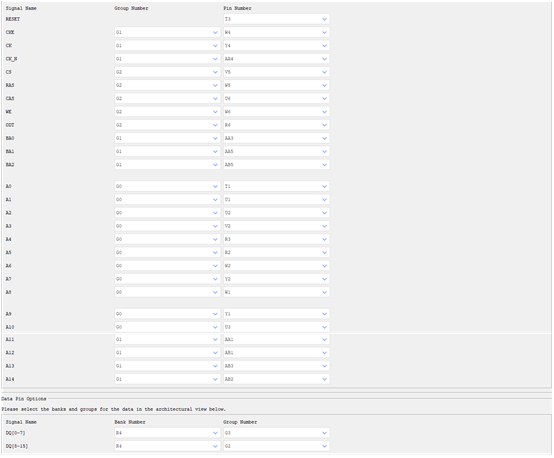The height and width of the screenshot is (458, 554).
Task: Open the A7 Pin Number dropdown
Action: click(276, 280)
